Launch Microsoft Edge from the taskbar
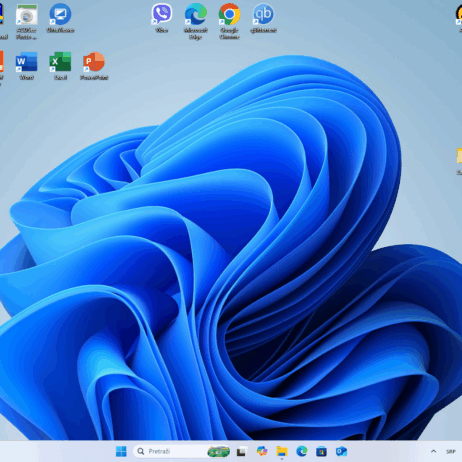Viewport: 462px width, 462px height. coord(302,451)
